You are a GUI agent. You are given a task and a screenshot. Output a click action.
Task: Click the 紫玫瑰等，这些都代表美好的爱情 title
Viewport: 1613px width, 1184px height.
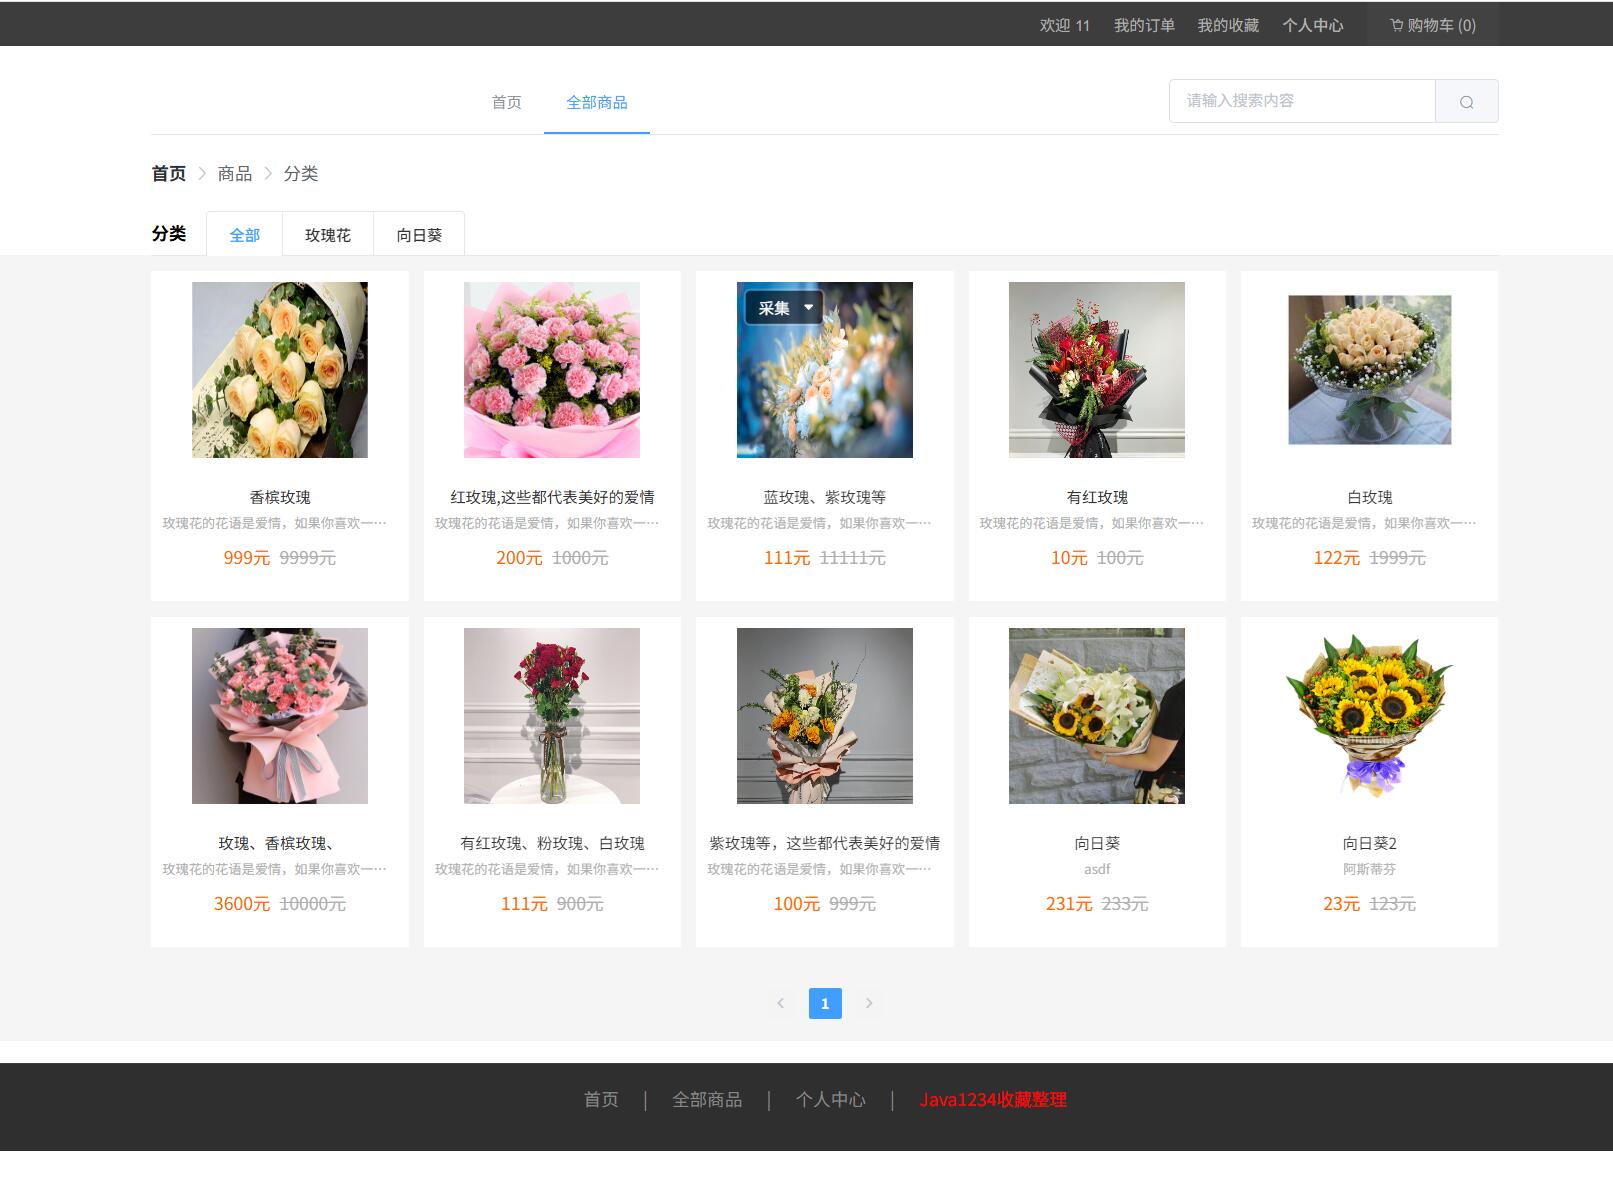[x=825, y=843]
